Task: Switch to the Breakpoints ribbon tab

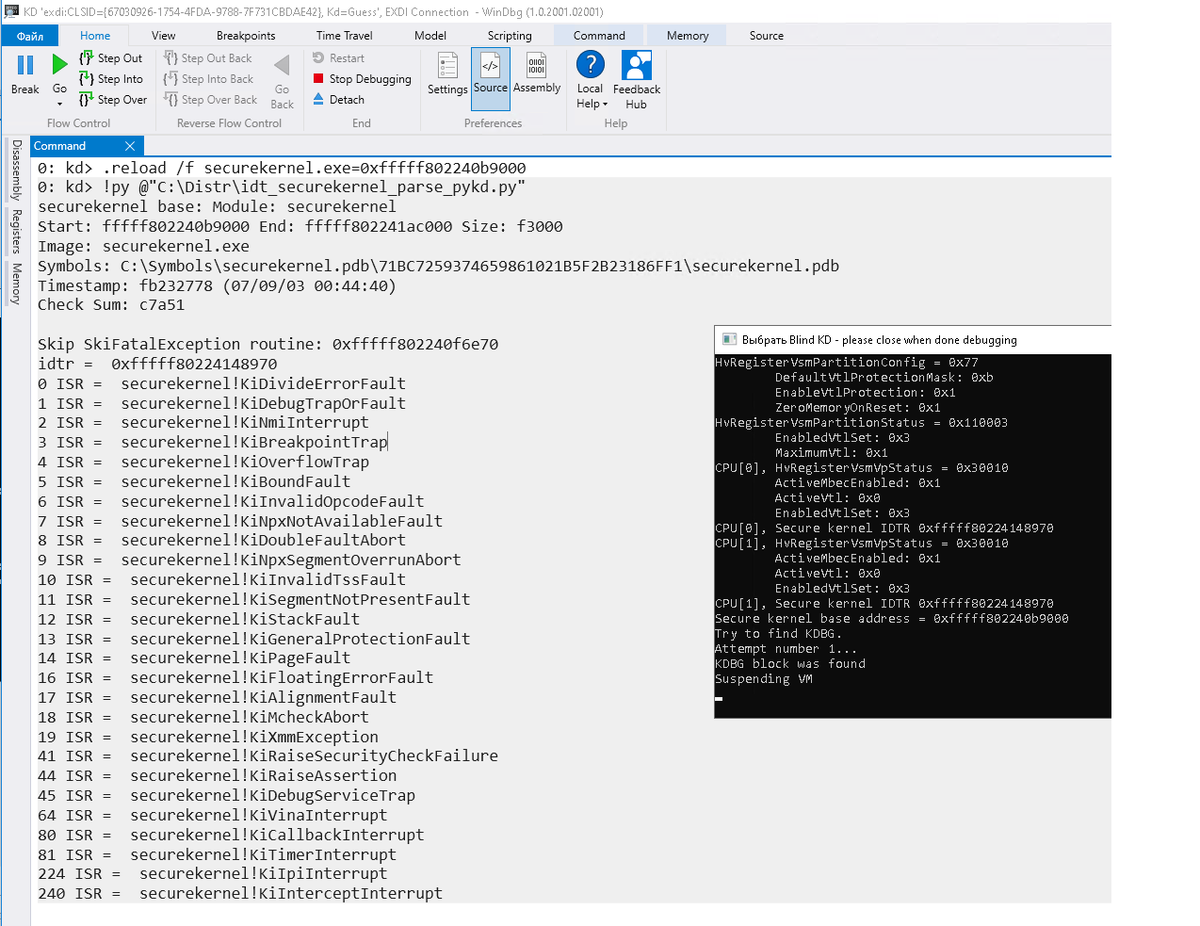Action: (x=246, y=36)
